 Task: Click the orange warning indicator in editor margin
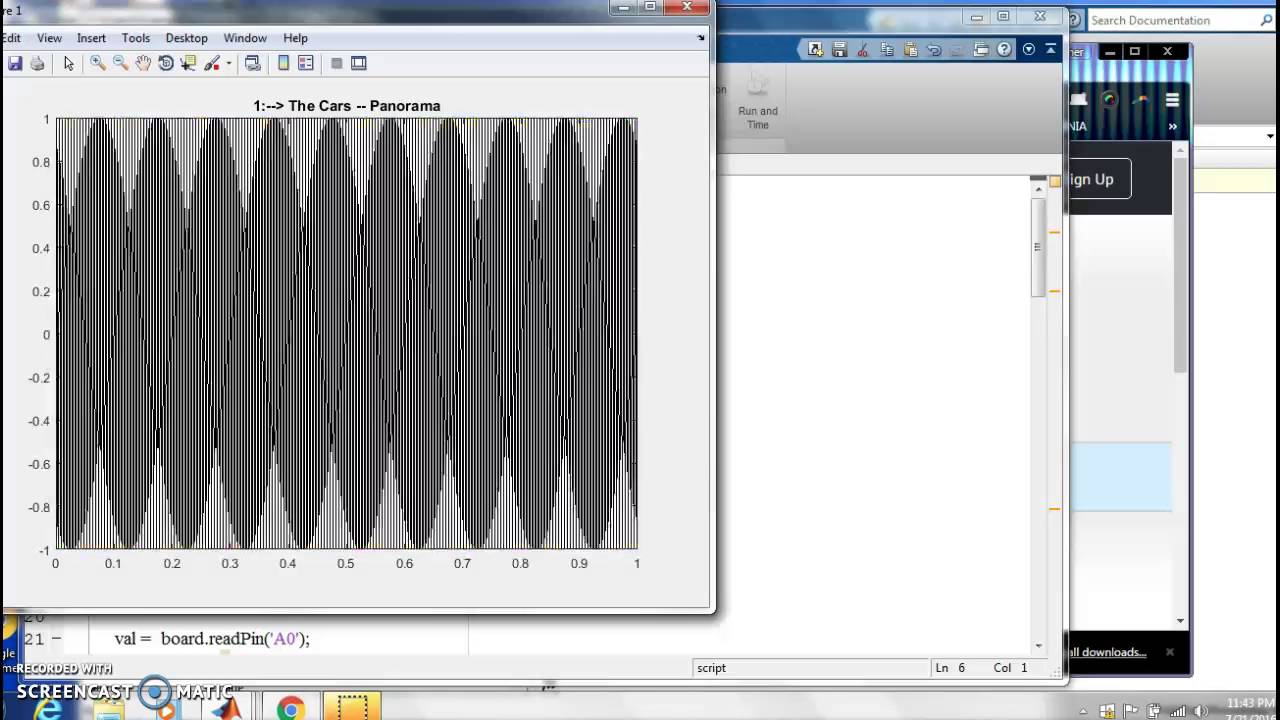click(x=1054, y=182)
